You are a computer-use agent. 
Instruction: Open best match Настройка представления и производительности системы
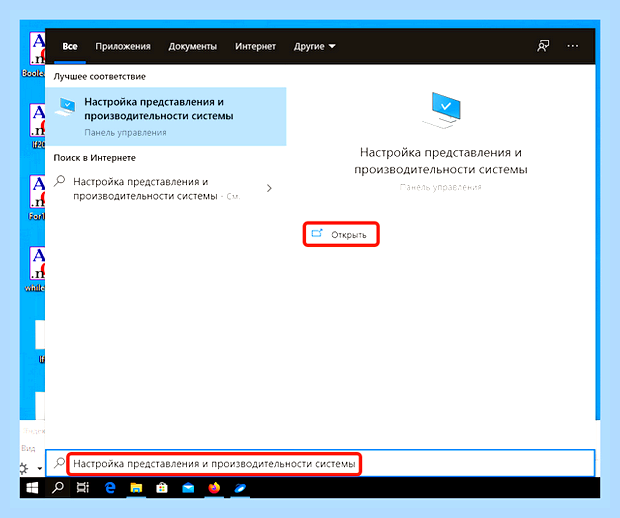click(x=166, y=117)
